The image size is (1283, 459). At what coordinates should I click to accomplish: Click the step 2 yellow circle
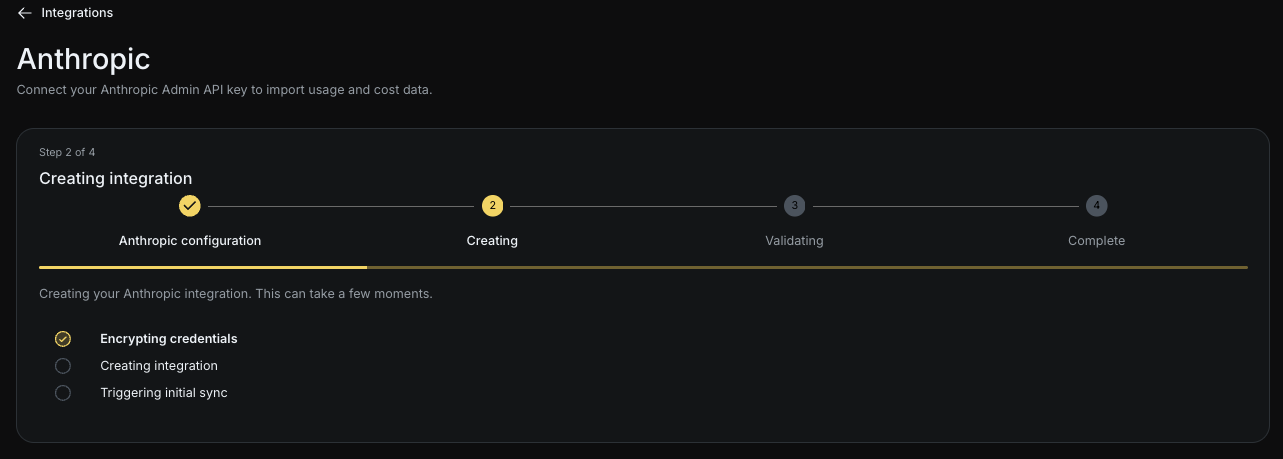[x=492, y=206]
